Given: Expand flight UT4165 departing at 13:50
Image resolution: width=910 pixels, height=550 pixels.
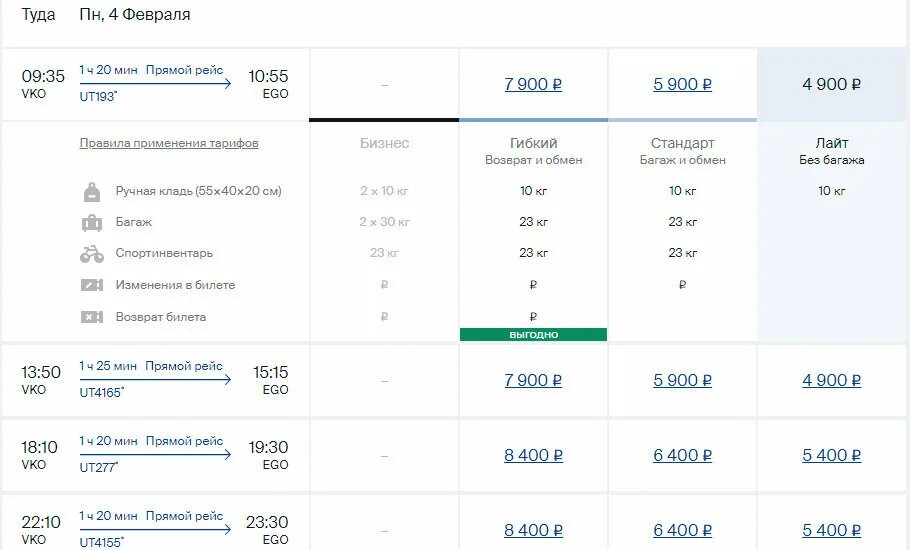Looking at the screenshot, I should pos(155,381).
